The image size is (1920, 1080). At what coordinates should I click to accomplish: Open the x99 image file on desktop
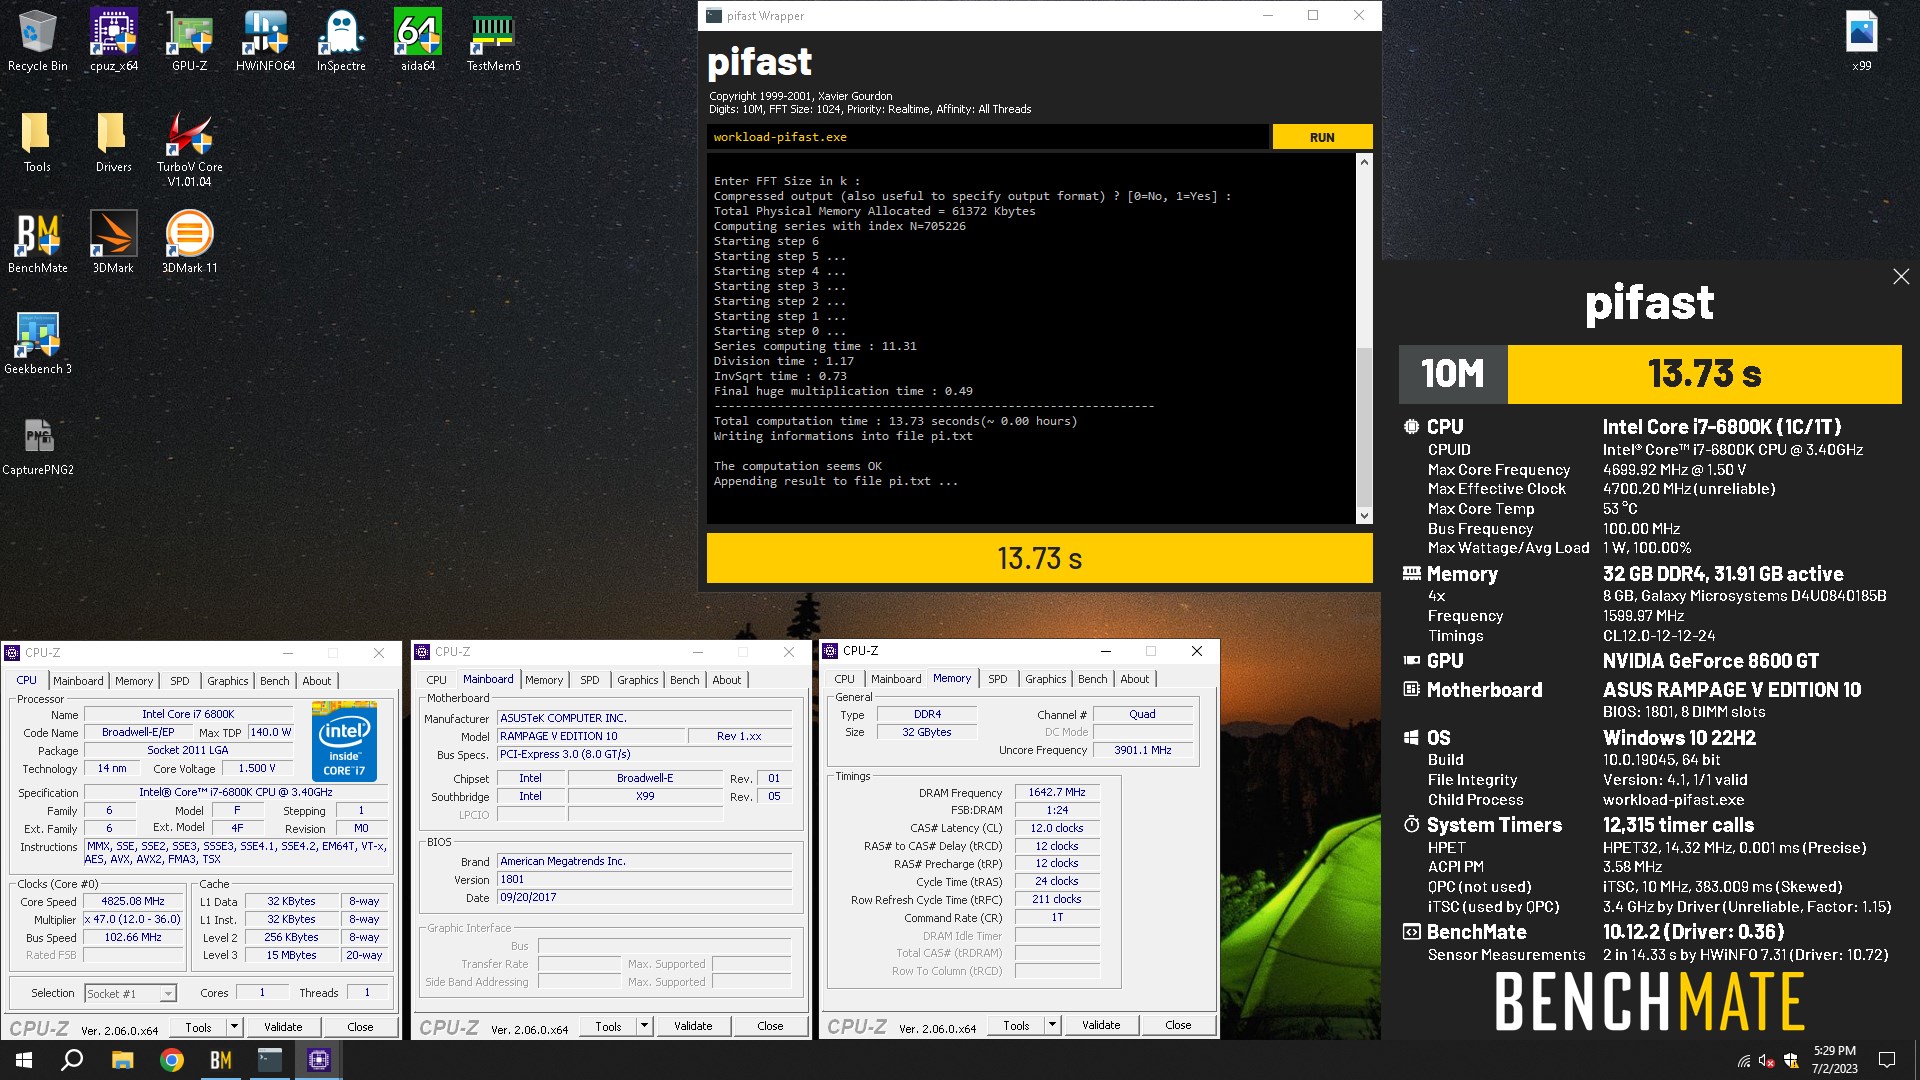pos(1861,40)
